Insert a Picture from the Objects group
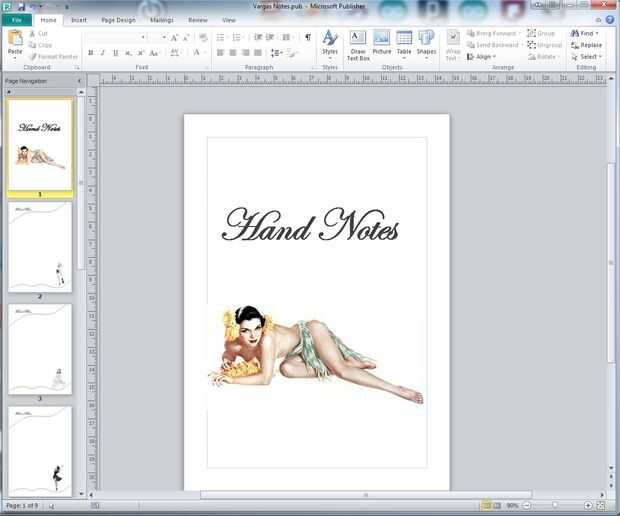 point(382,43)
